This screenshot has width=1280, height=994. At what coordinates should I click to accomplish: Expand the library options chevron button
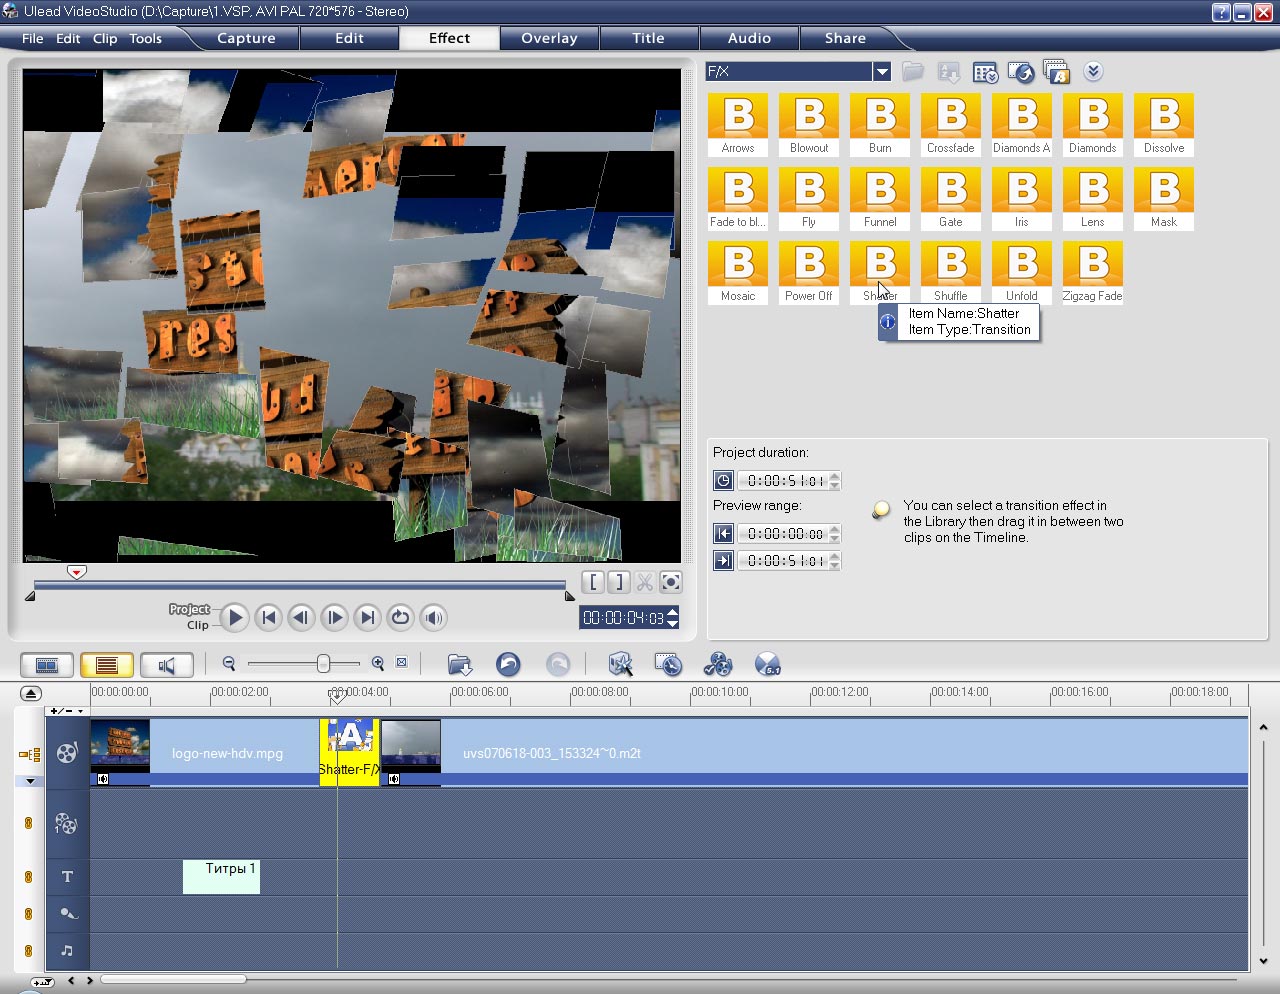(x=1093, y=71)
